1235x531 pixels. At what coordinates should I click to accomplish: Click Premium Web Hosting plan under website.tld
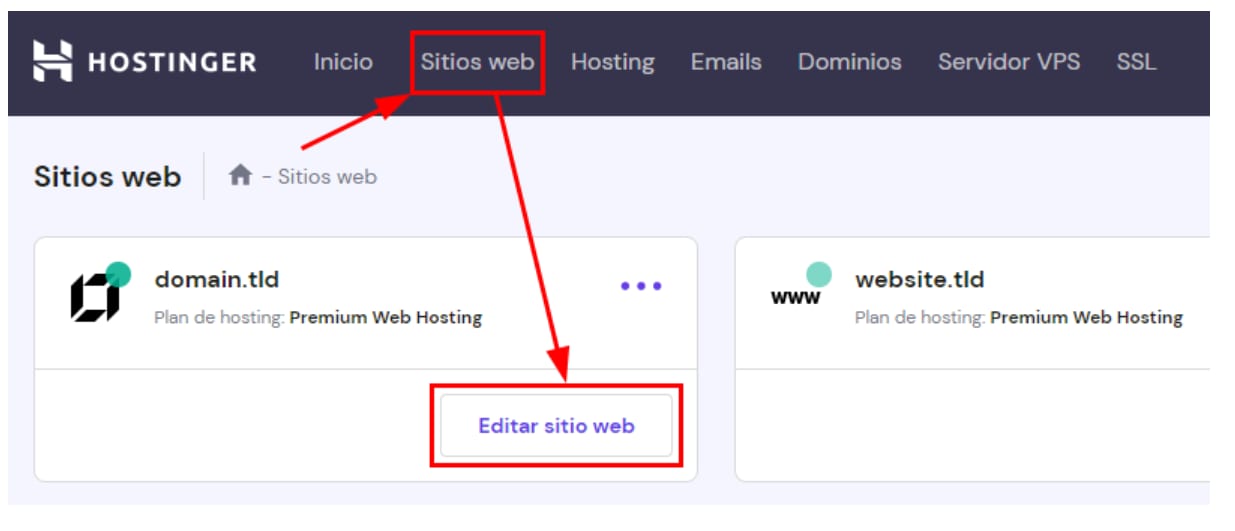(x=1086, y=318)
